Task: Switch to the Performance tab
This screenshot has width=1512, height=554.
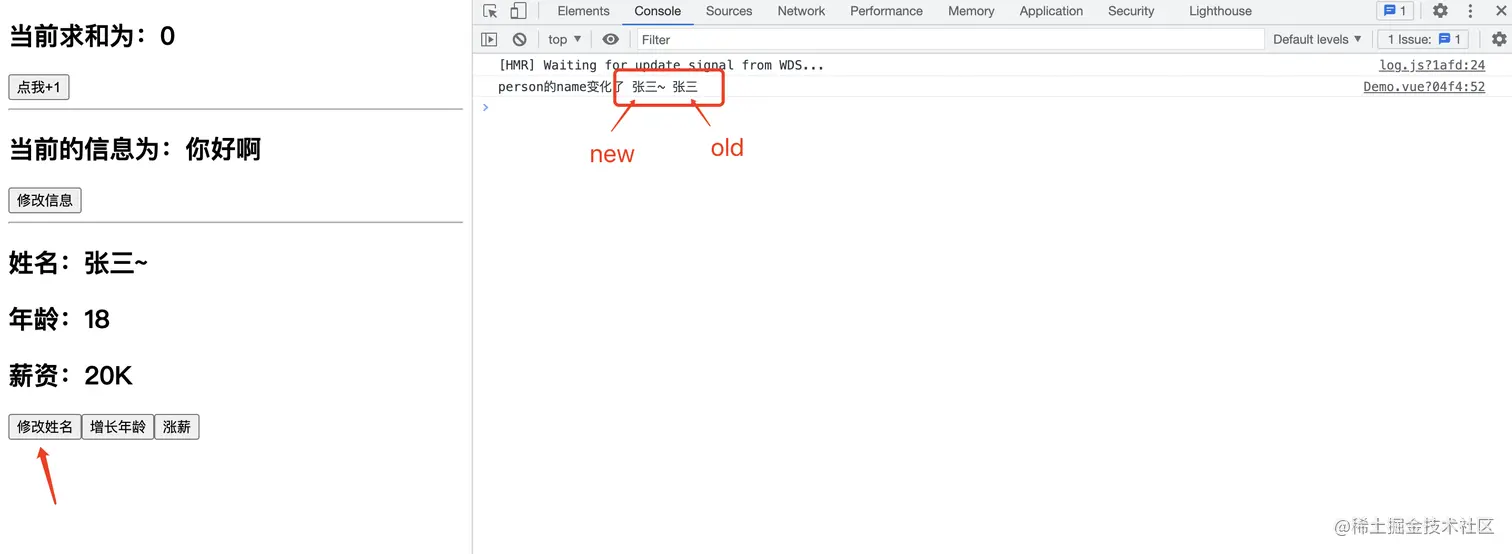Action: (x=886, y=11)
